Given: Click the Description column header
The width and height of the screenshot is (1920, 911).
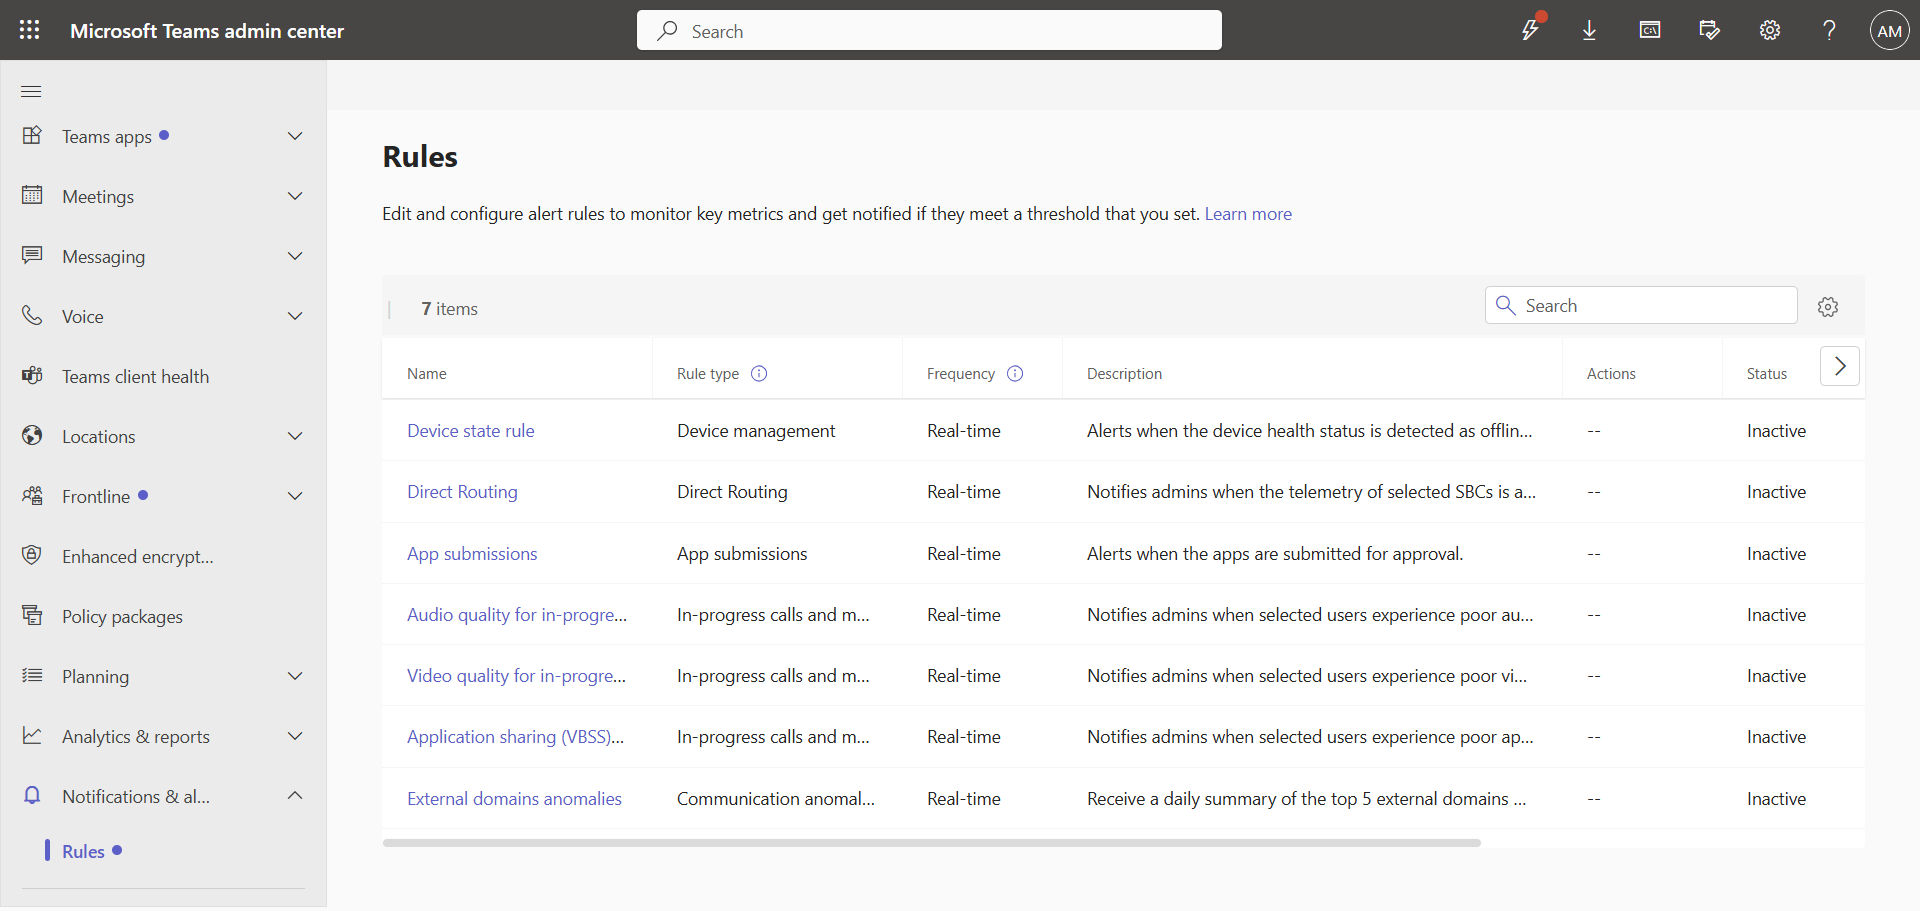Looking at the screenshot, I should click(1124, 374).
